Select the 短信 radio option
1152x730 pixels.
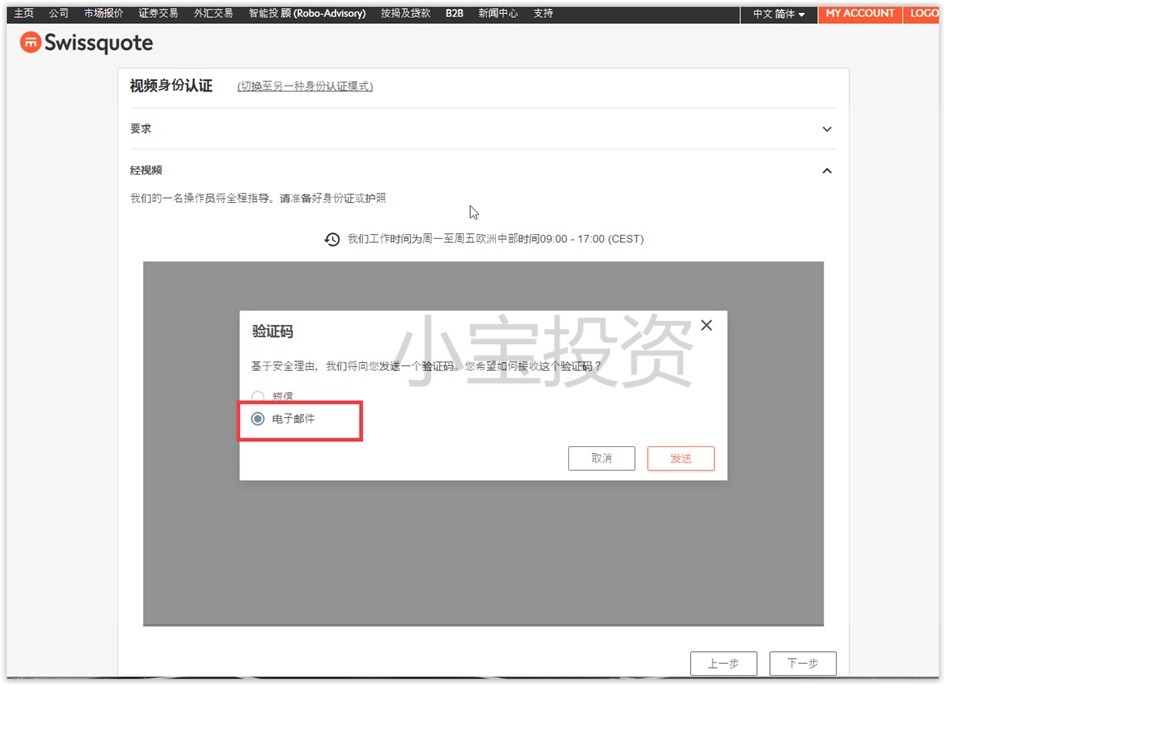[258, 397]
